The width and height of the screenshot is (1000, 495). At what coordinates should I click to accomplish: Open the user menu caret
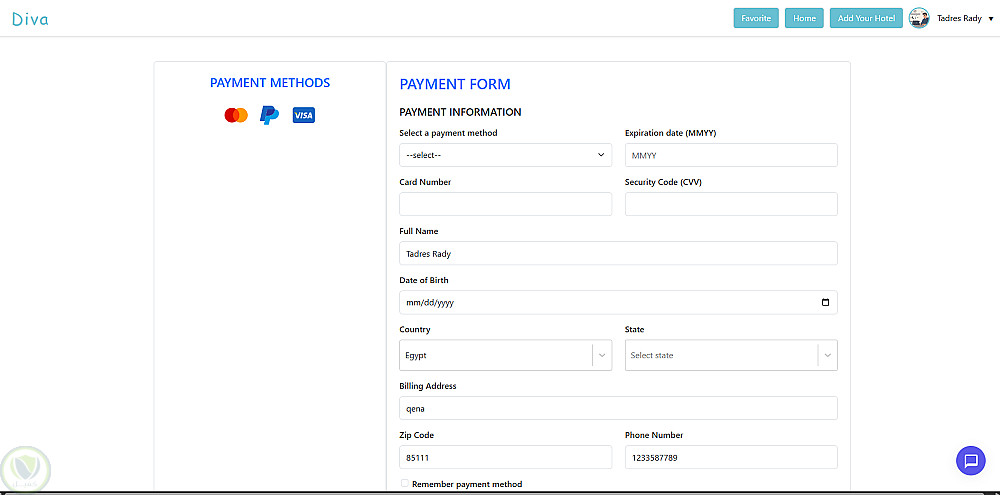coord(990,19)
